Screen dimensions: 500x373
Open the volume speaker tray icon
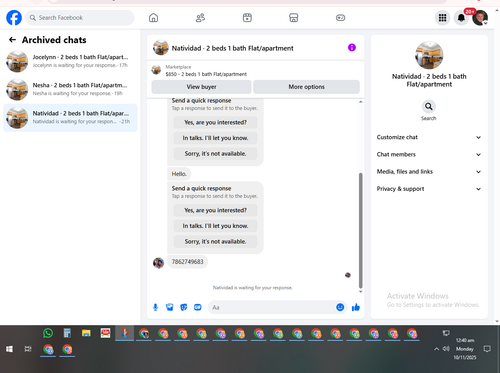point(446,349)
